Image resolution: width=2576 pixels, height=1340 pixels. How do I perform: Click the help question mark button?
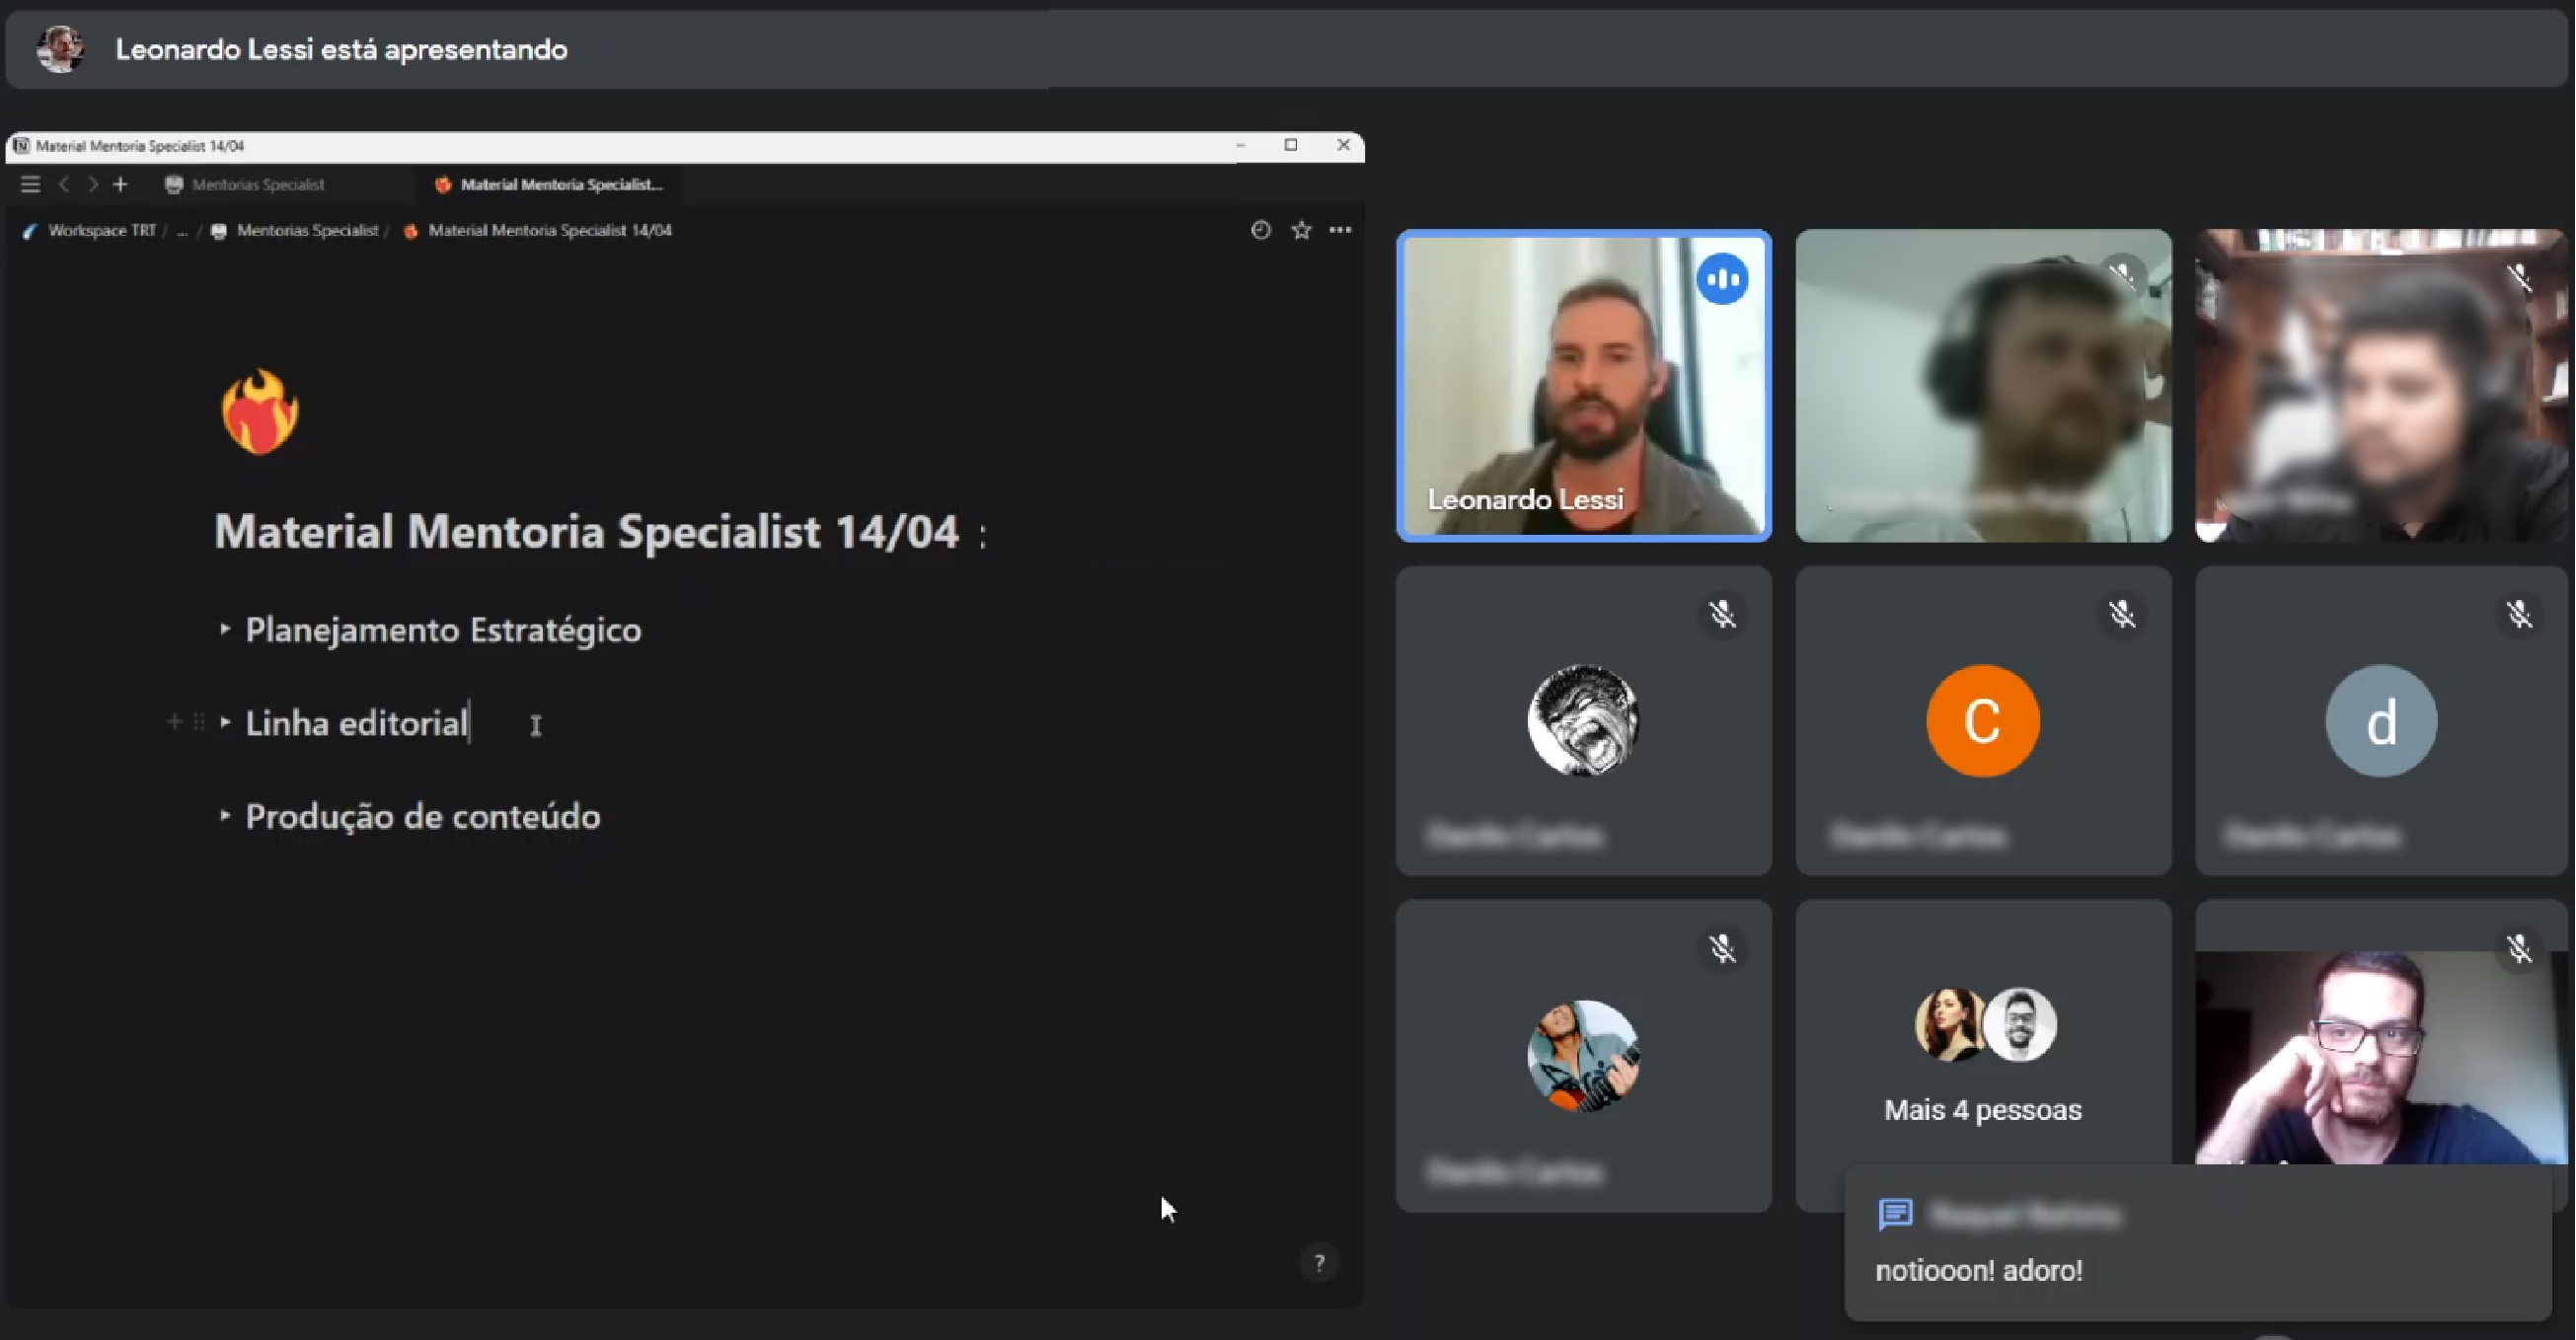[x=1319, y=1263]
